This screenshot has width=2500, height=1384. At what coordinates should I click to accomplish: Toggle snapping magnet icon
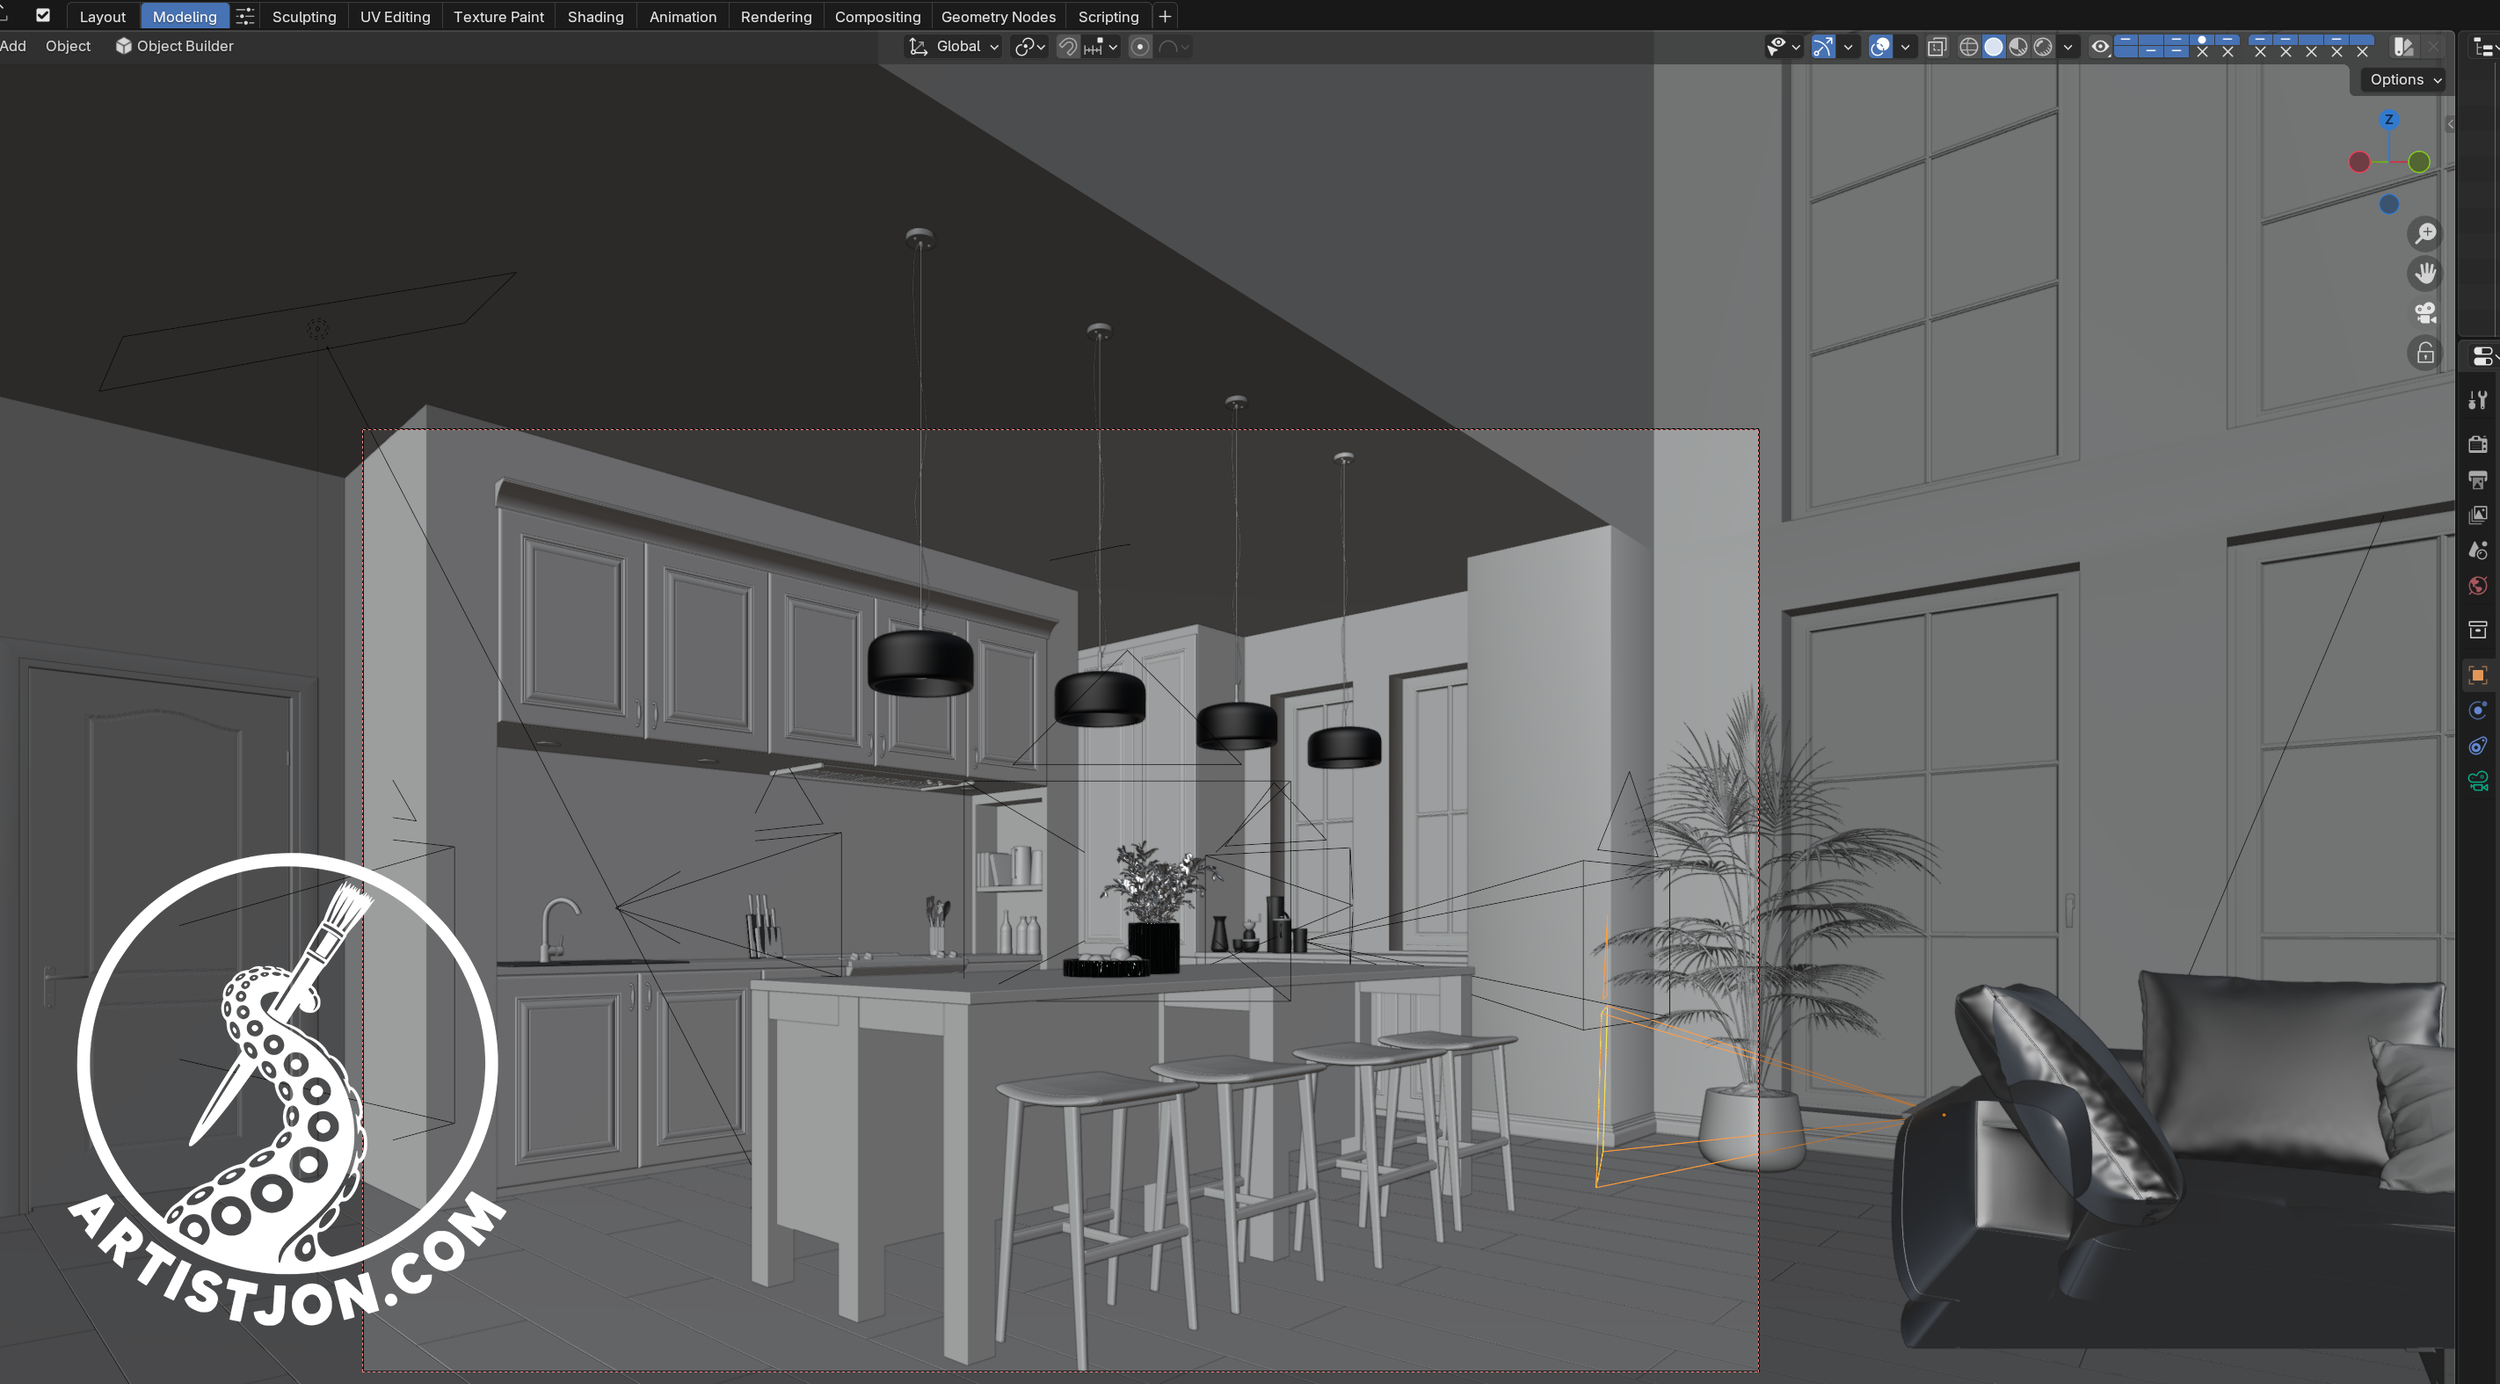(1068, 47)
